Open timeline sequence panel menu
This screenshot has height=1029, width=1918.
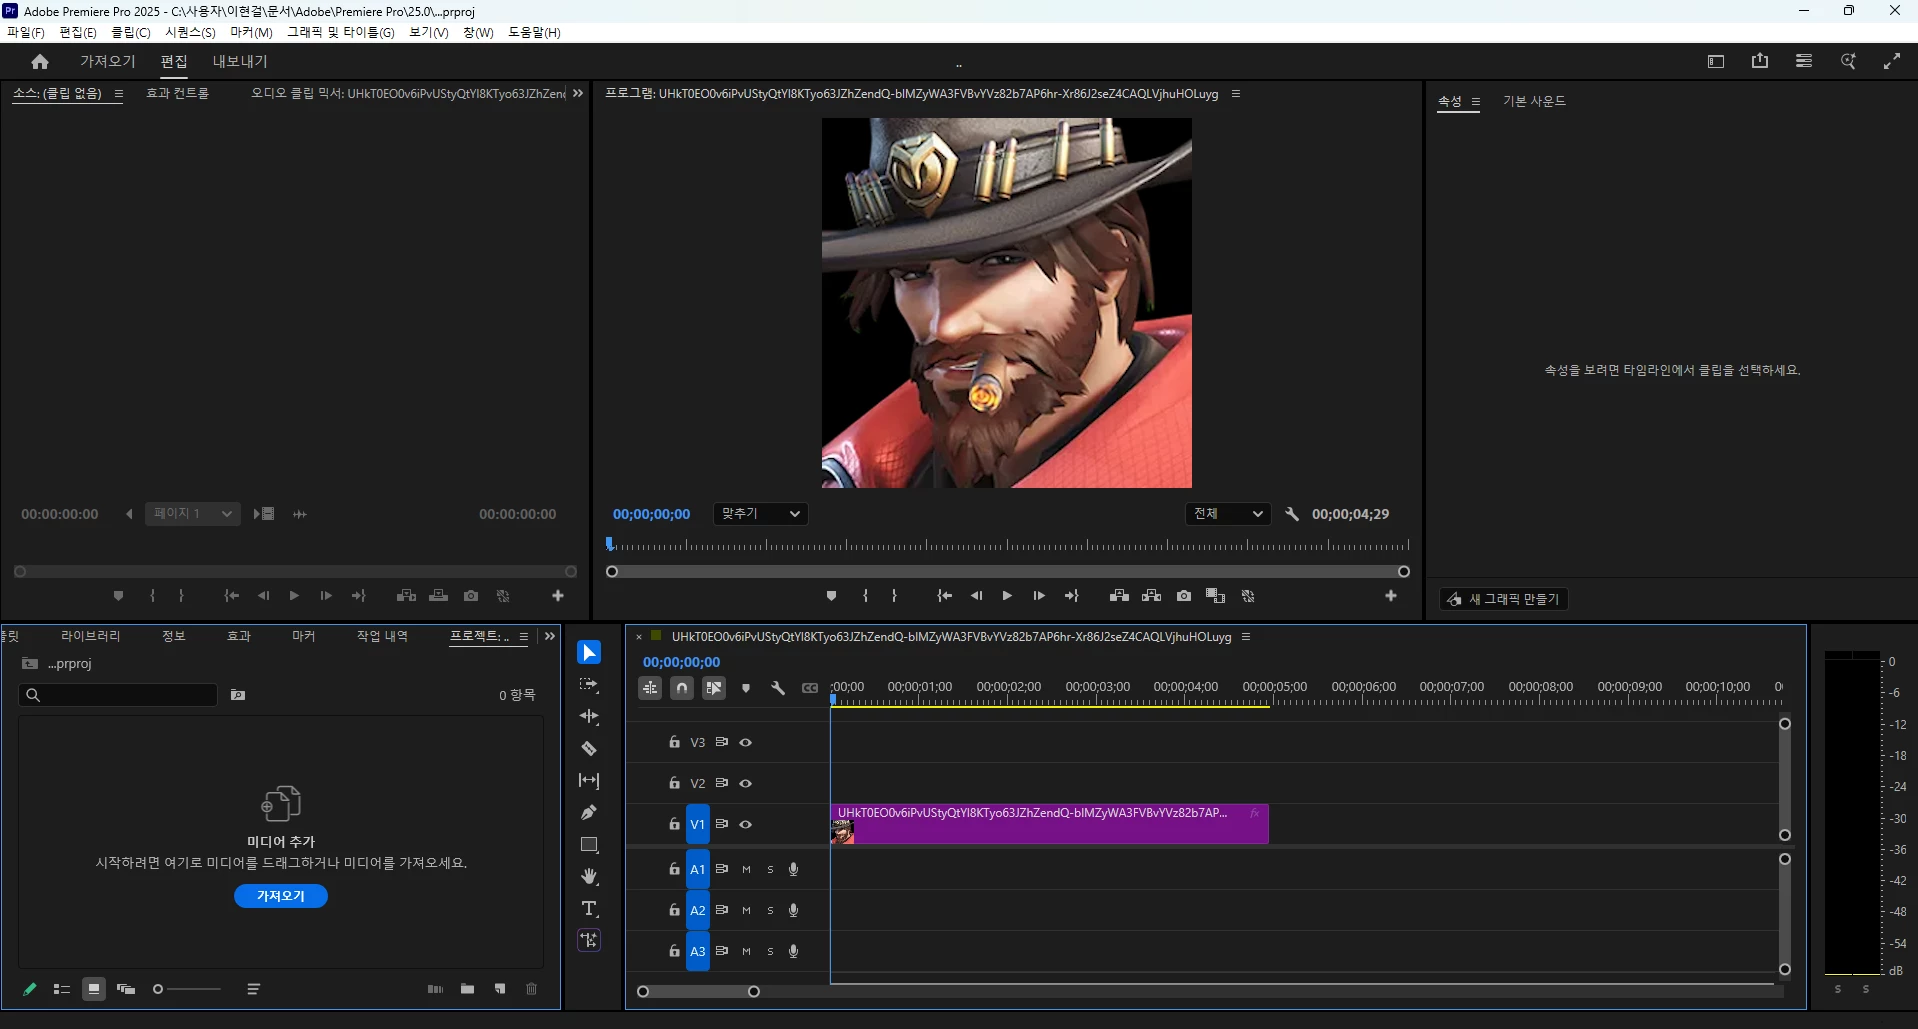pyautogui.click(x=1246, y=637)
